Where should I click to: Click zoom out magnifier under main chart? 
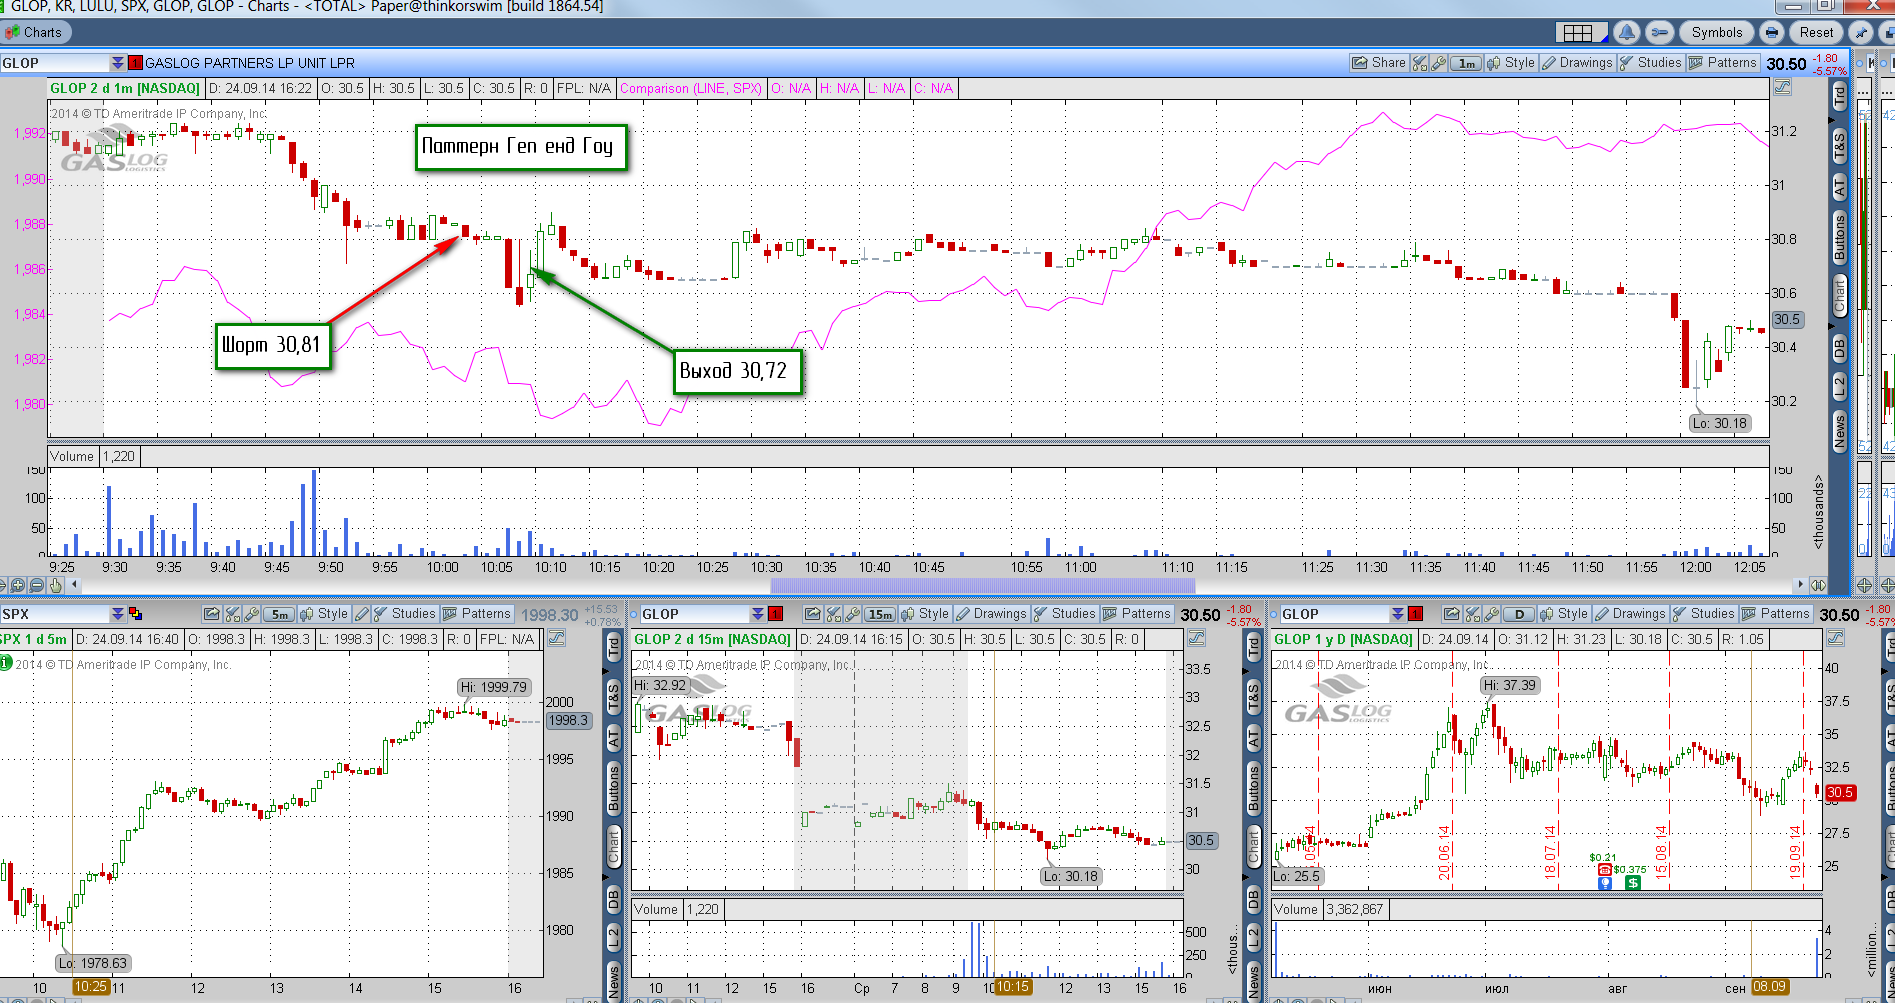coord(37,586)
